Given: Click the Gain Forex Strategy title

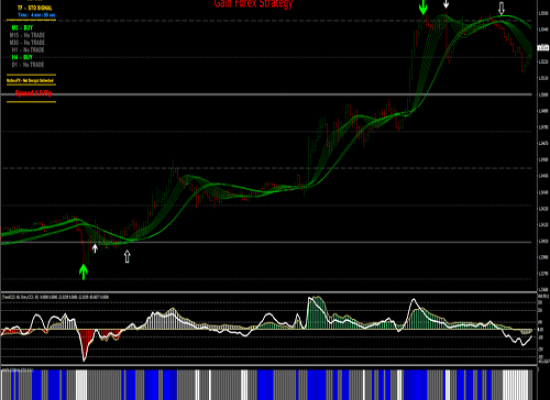Looking at the screenshot, I should (x=253, y=4).
